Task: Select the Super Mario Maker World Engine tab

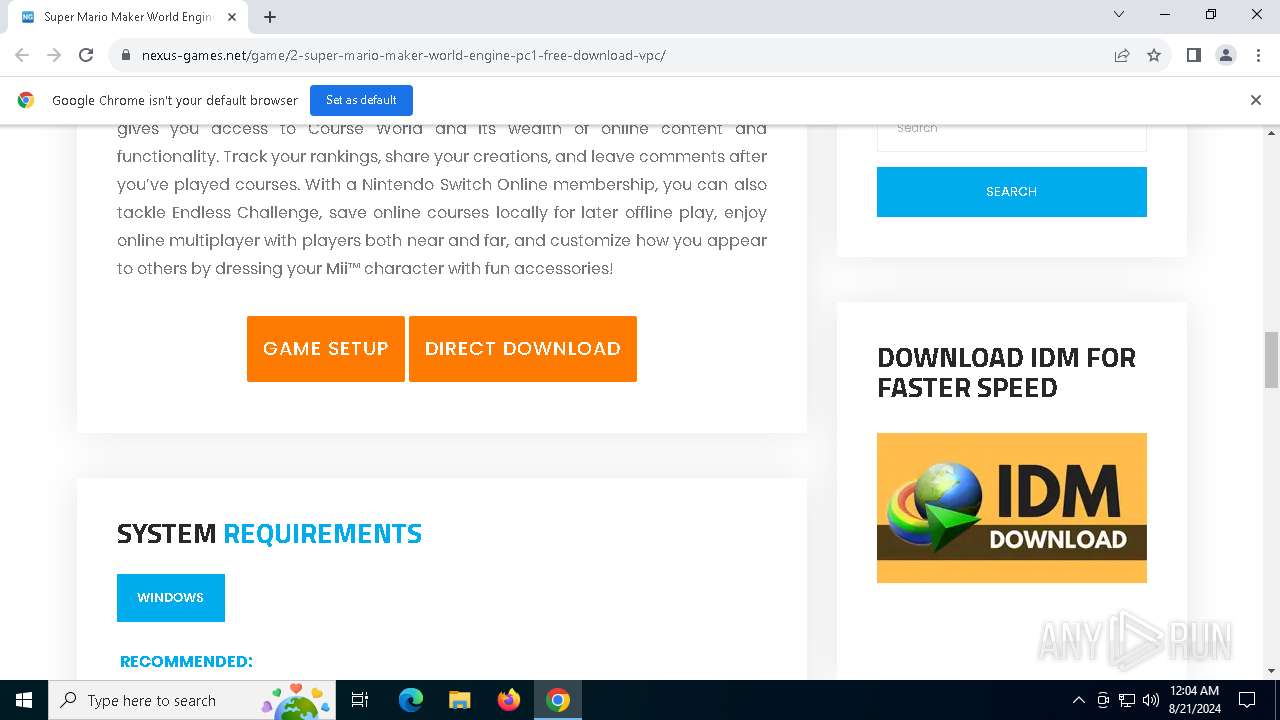Action: 128,17
